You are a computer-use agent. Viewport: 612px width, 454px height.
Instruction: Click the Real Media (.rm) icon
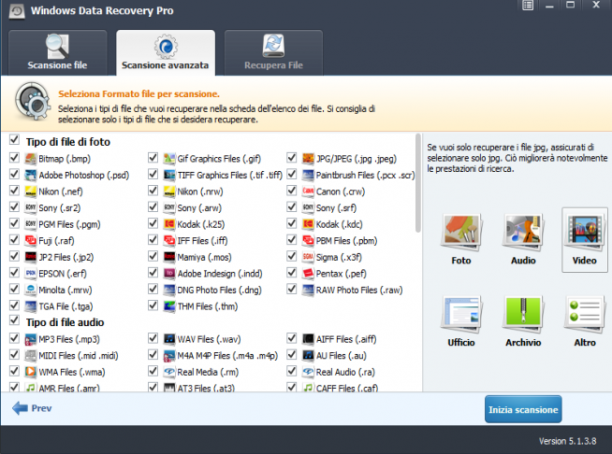tap(169, 372)
